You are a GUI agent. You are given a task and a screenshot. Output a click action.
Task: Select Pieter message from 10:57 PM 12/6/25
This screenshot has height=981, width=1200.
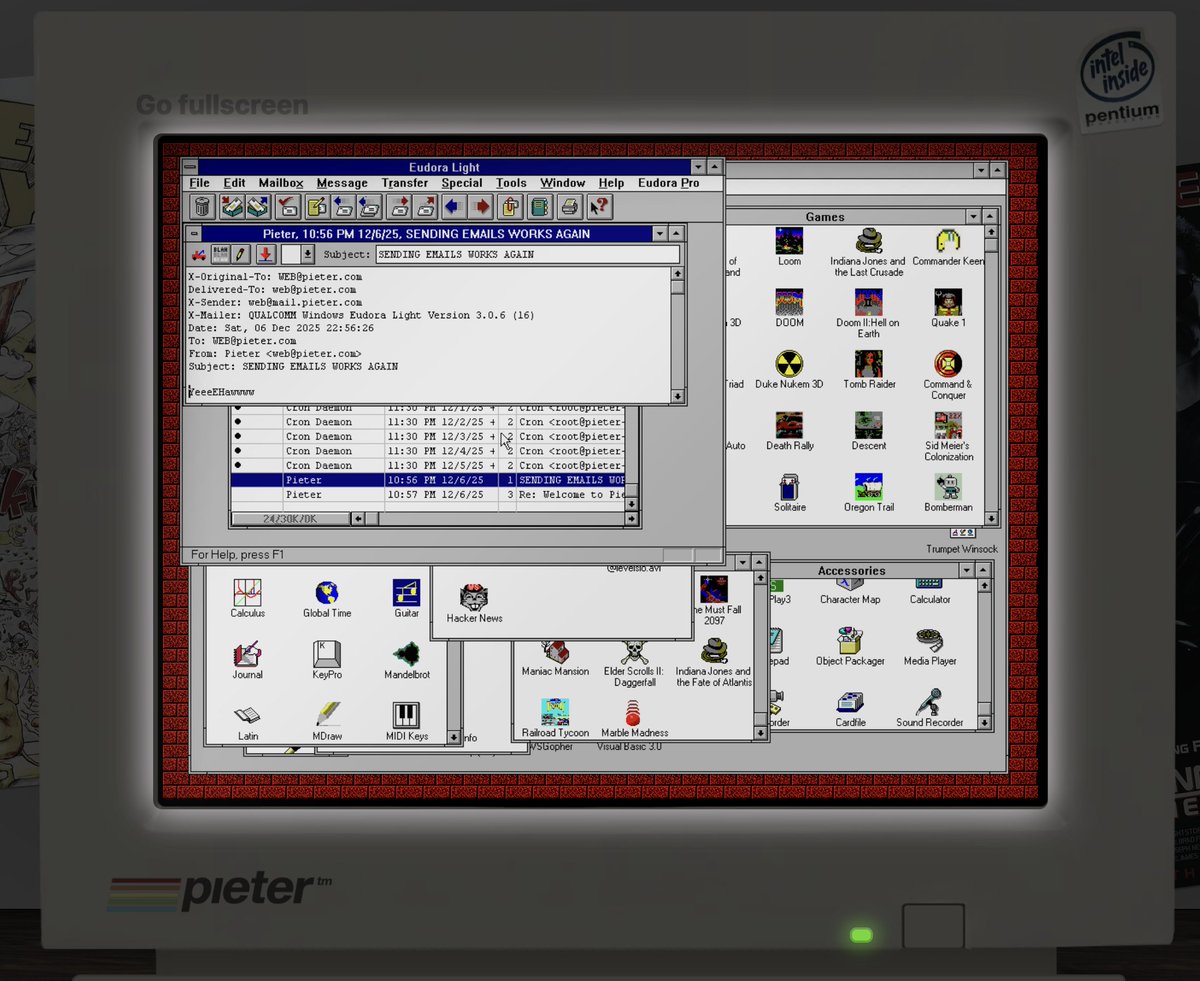coord(428,494)
